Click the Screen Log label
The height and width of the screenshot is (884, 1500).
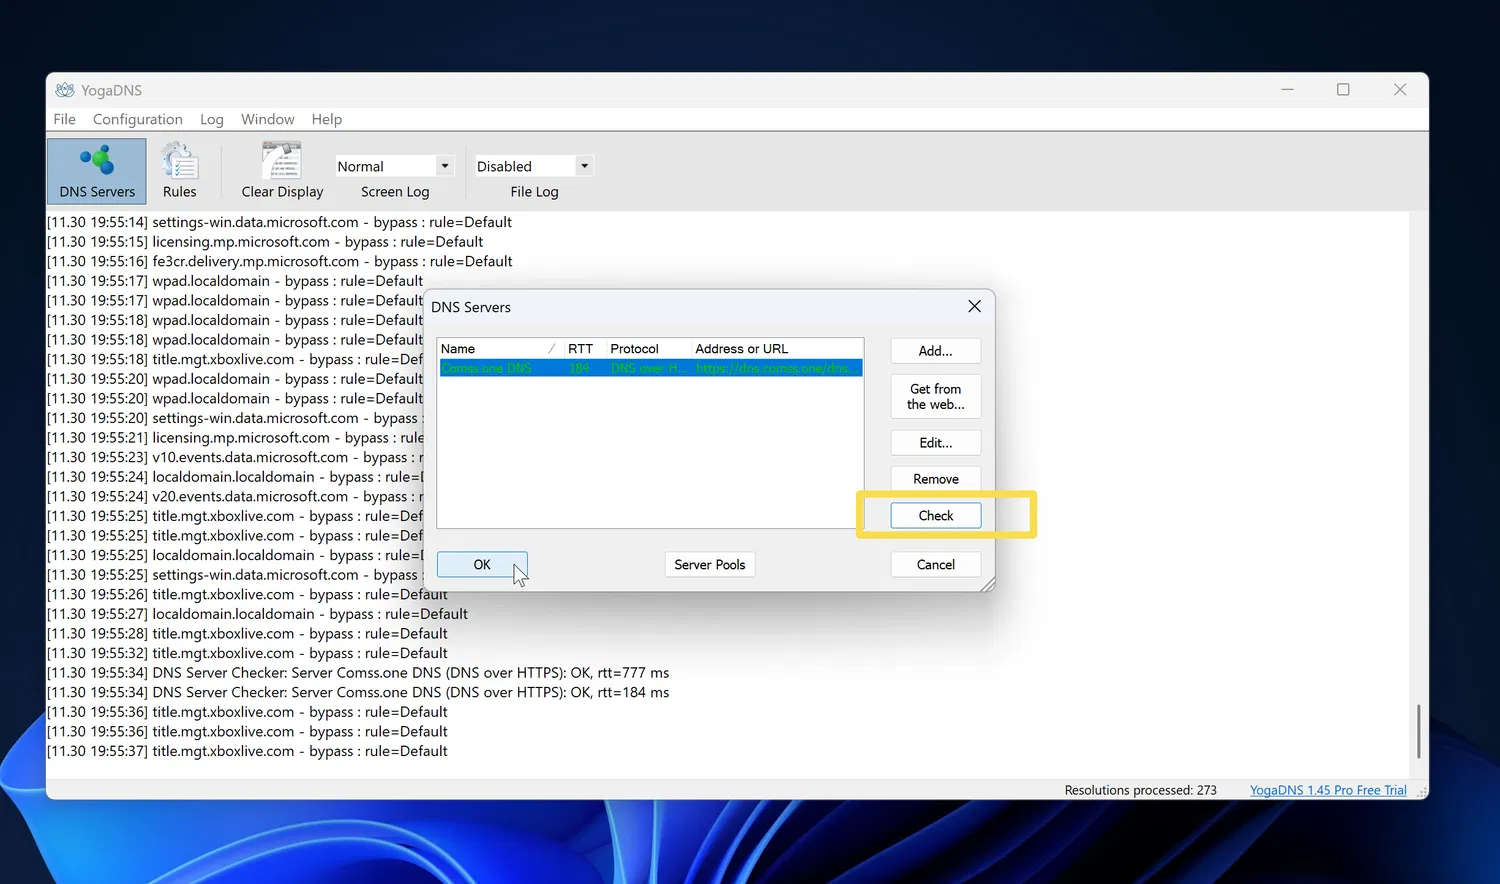pos(395,192)
